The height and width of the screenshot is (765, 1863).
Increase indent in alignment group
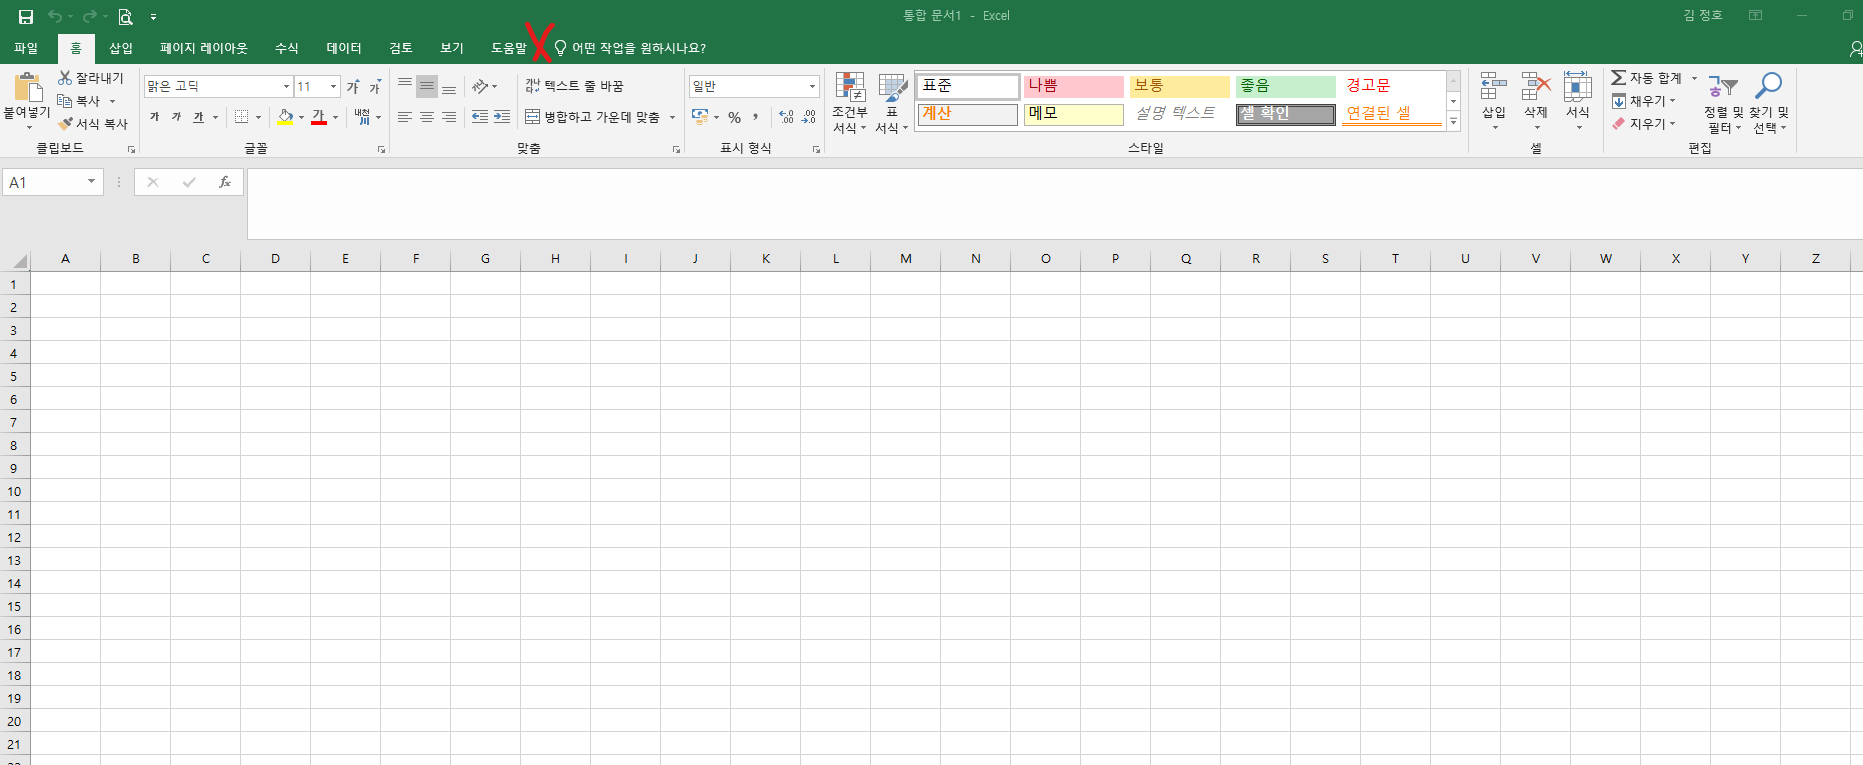502,117
